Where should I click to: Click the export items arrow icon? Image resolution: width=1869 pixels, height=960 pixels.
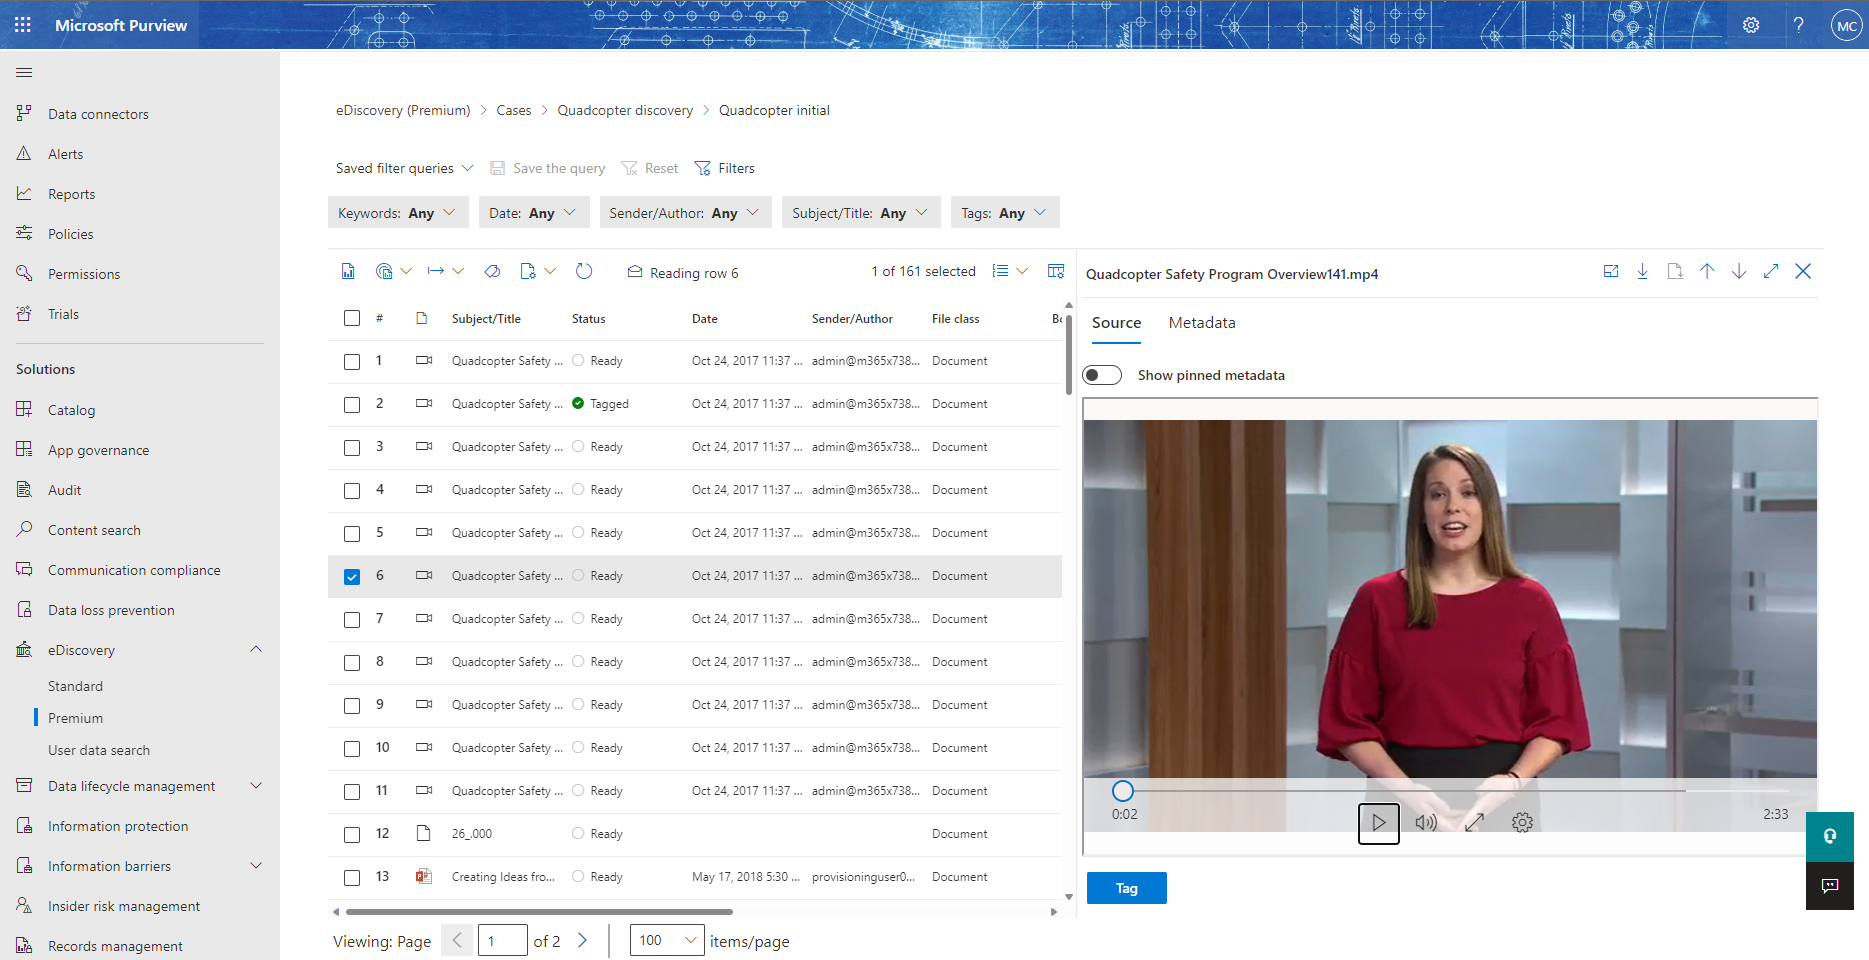point(437,271)
